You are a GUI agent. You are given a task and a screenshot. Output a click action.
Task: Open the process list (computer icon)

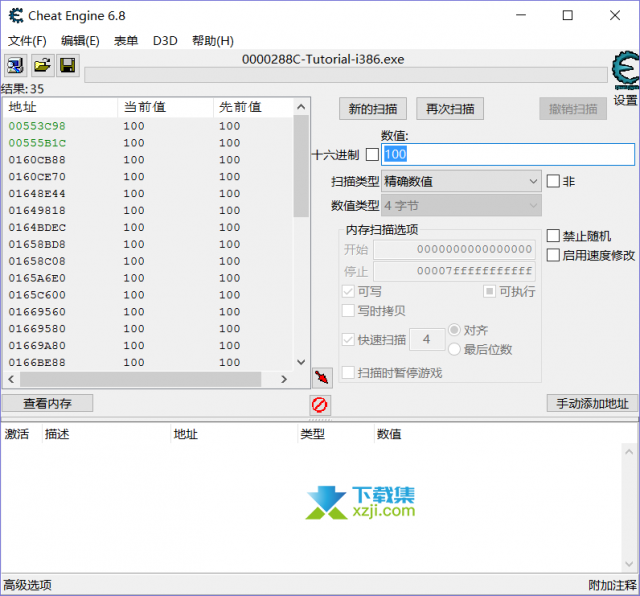16,65
